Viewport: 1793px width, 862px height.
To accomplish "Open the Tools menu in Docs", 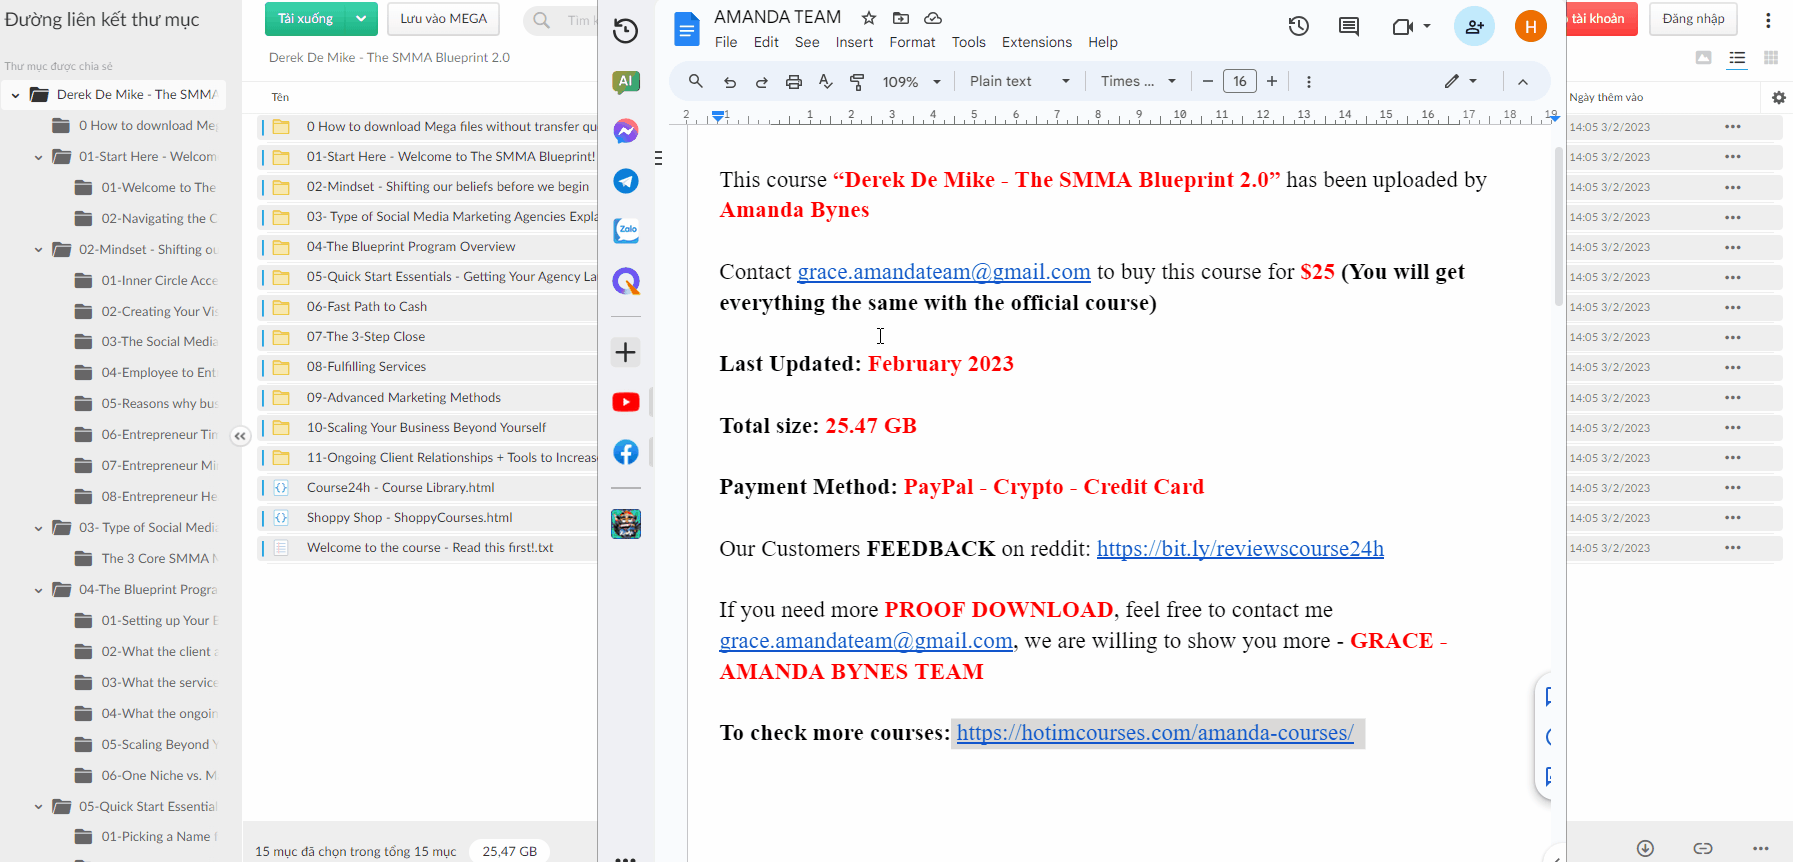I will tap(968, 42).
